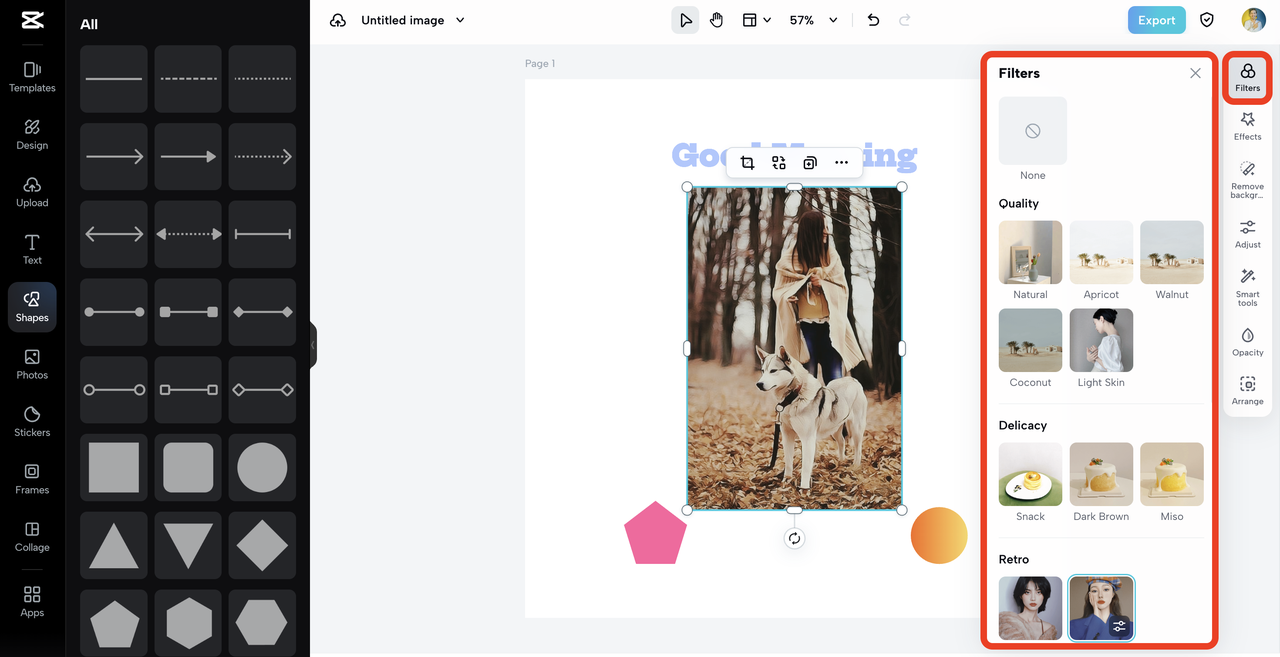1280x657 pixels.
Task: Select the dog photo on canvas
Action: 794,348
